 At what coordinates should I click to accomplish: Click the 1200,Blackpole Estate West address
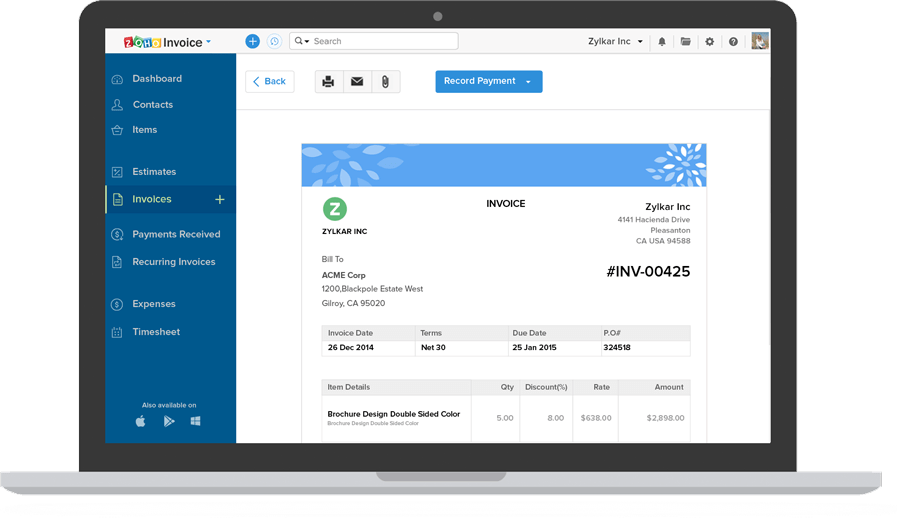pyautogui.click(x=372, y=289)
